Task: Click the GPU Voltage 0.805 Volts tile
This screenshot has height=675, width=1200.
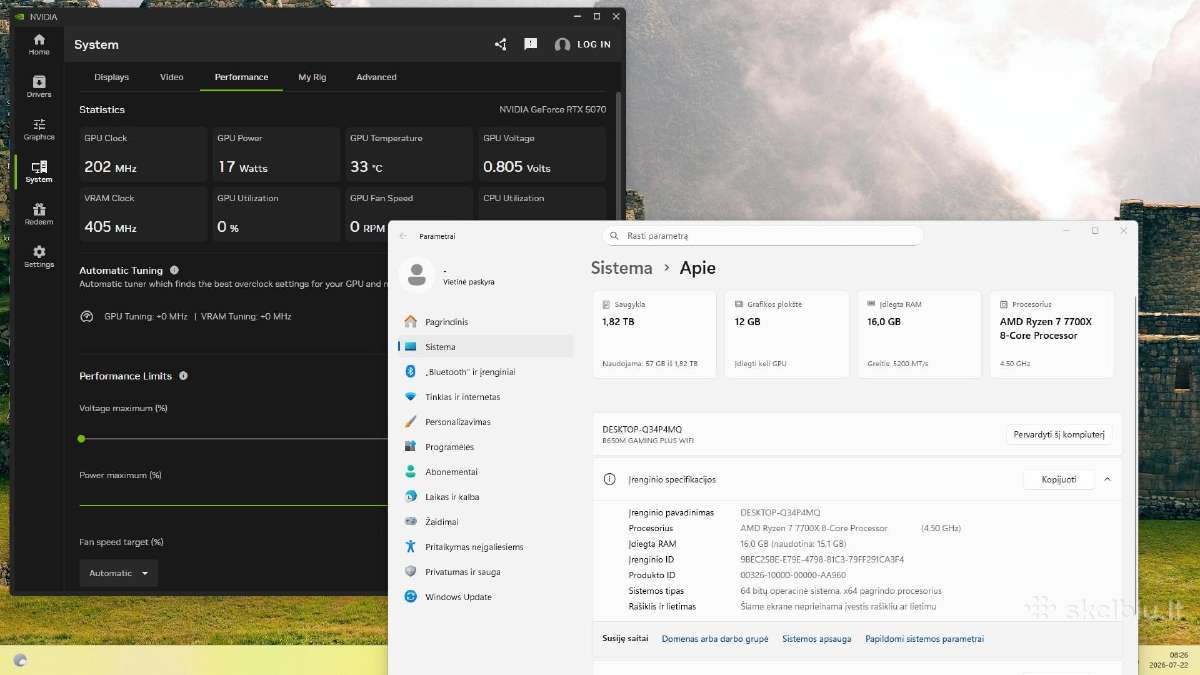Action: point(542,154)
